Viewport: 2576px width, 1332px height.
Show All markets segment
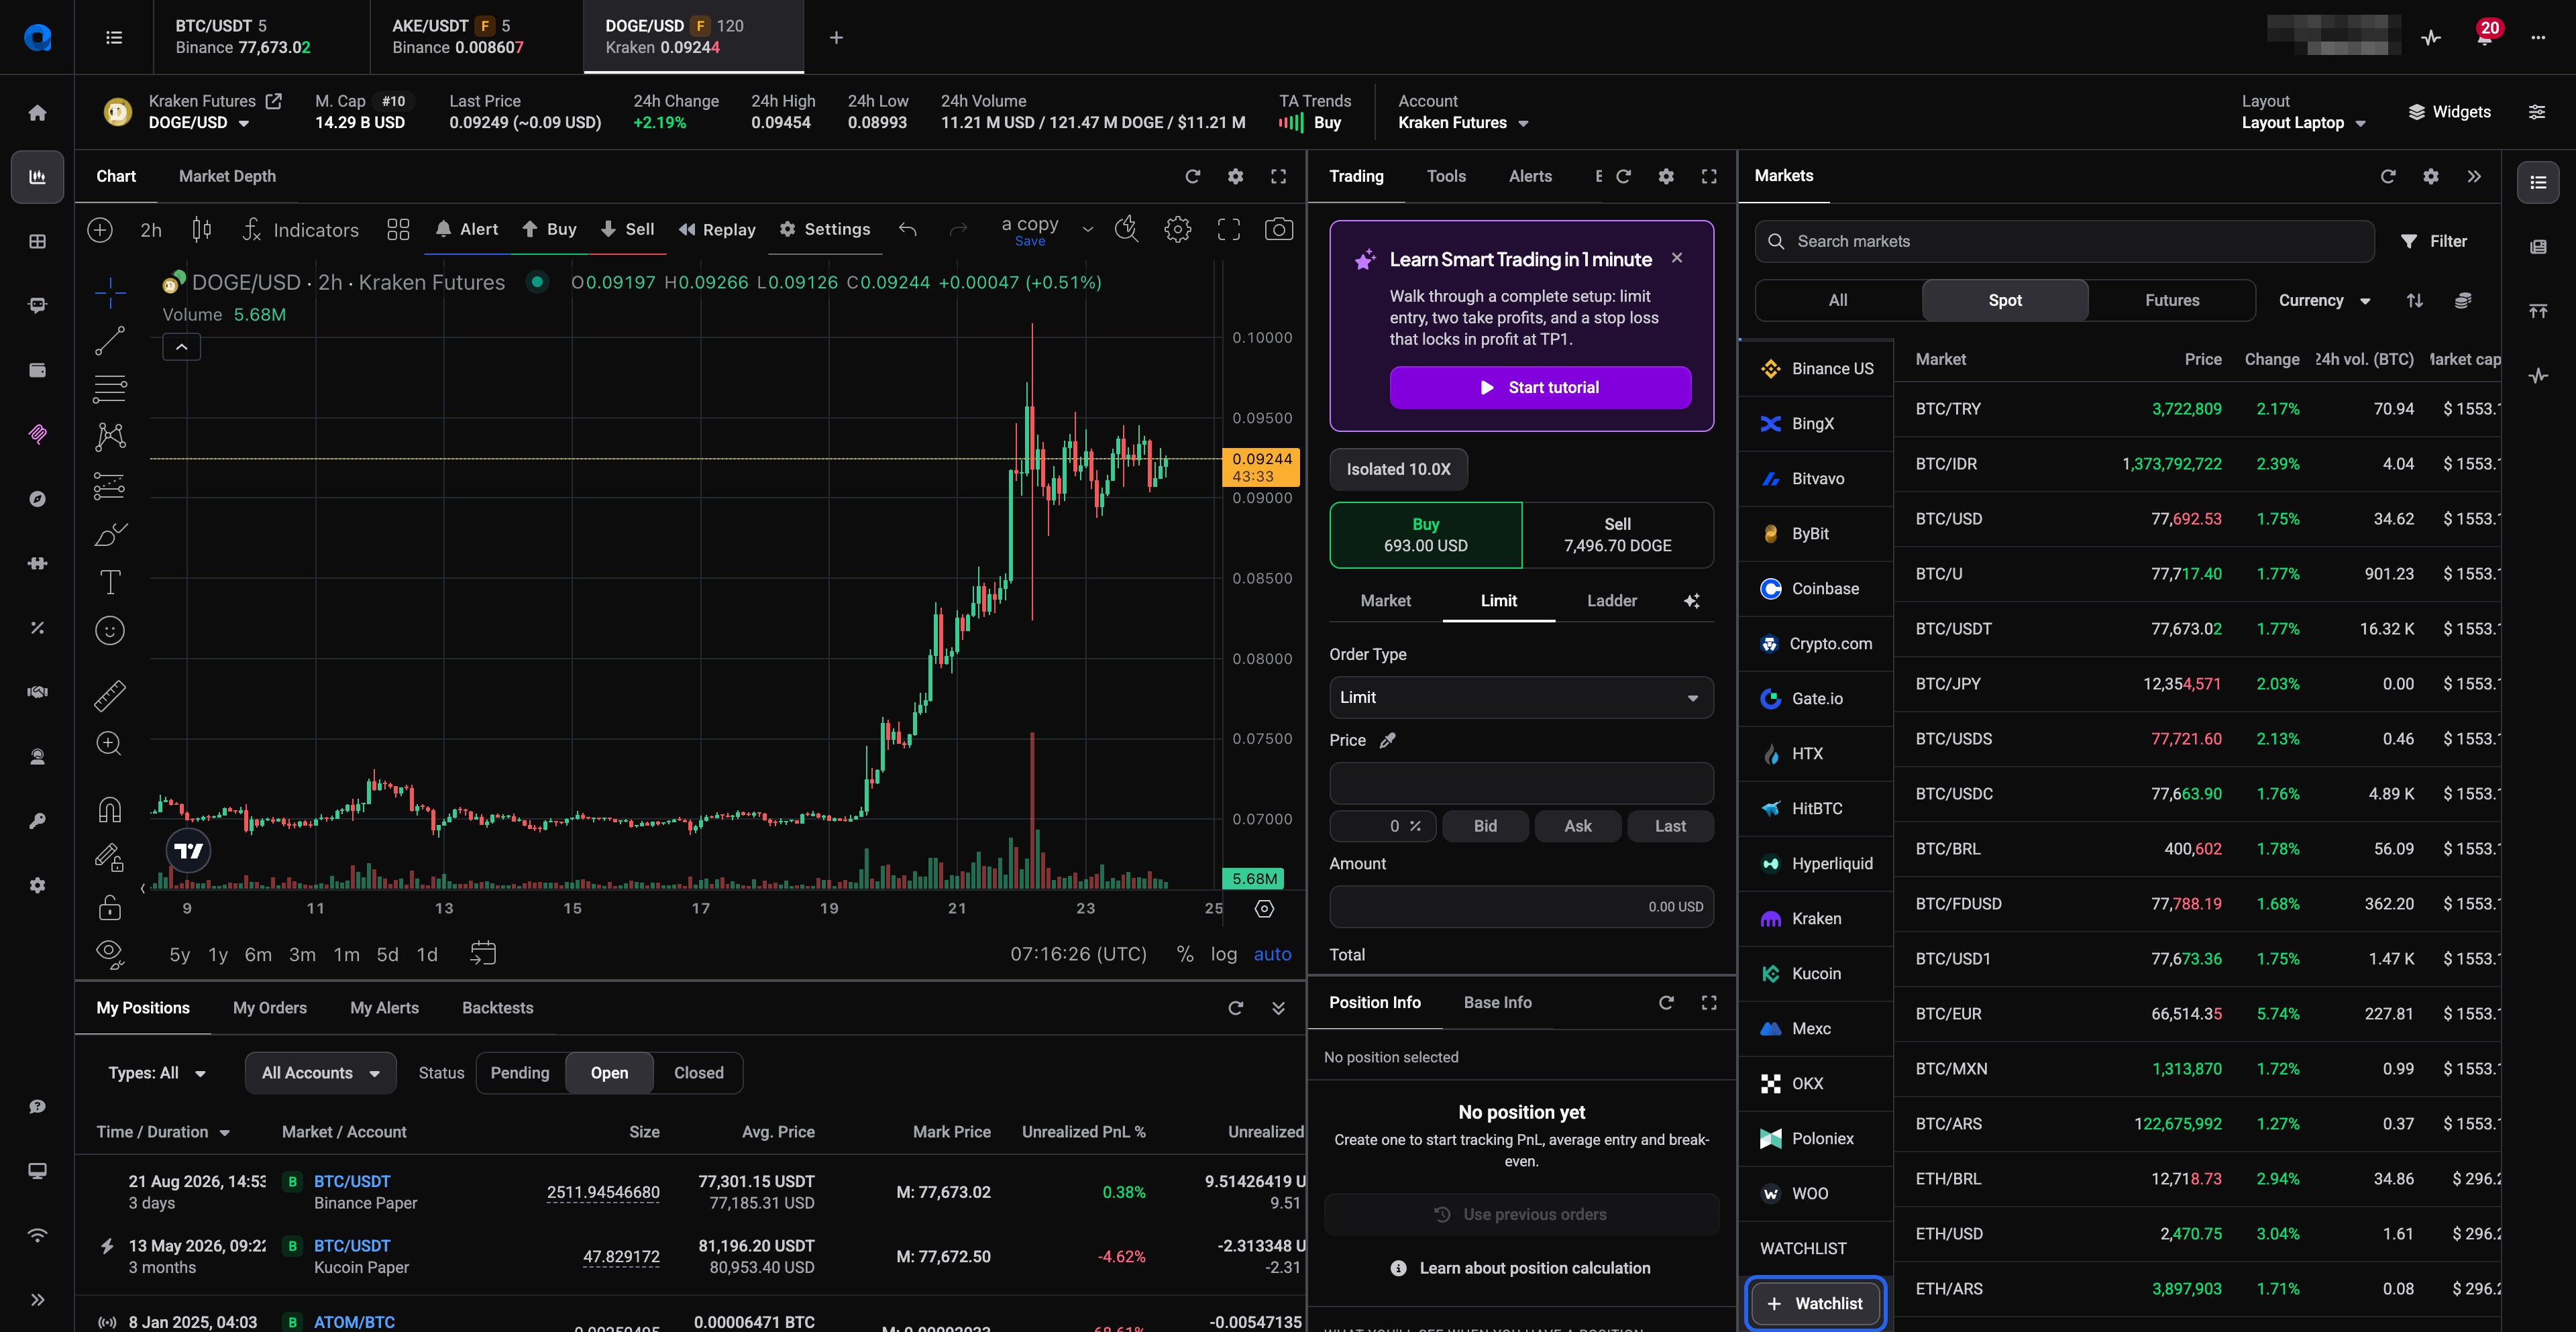[x=1838, y=300]
